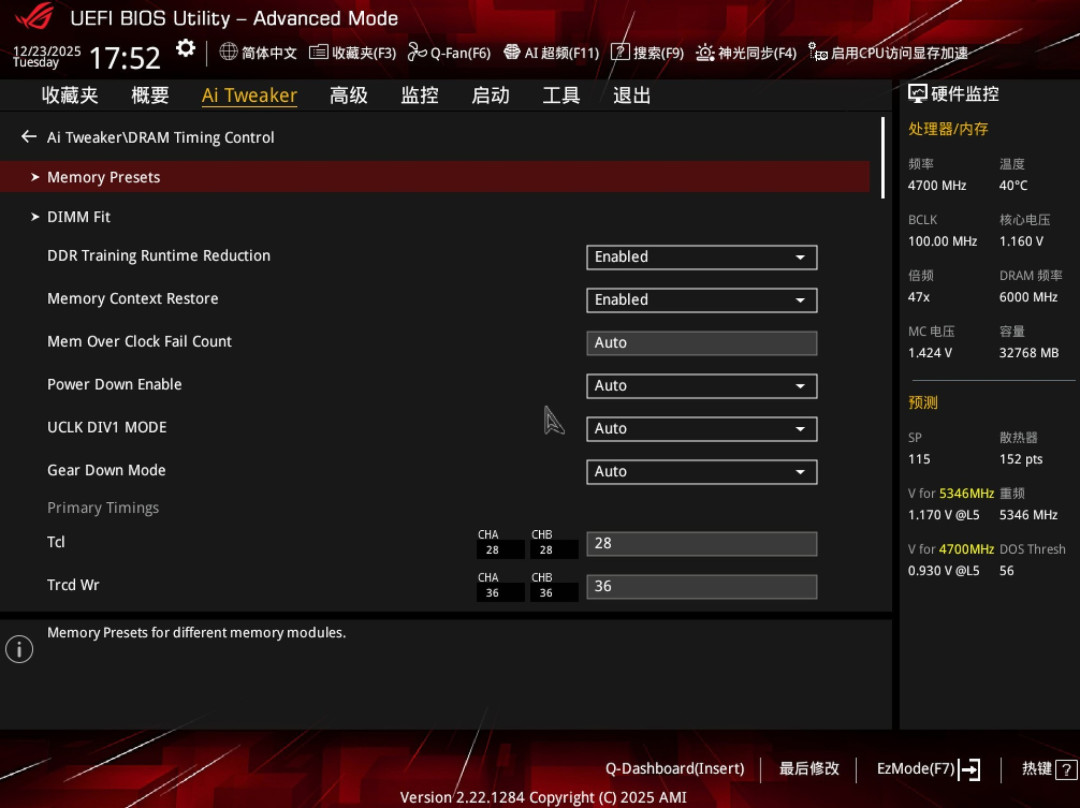This screenshot has height=808, width=1080.
Task: Open Gear Down Mode dropdown
Action: (702, 471)
